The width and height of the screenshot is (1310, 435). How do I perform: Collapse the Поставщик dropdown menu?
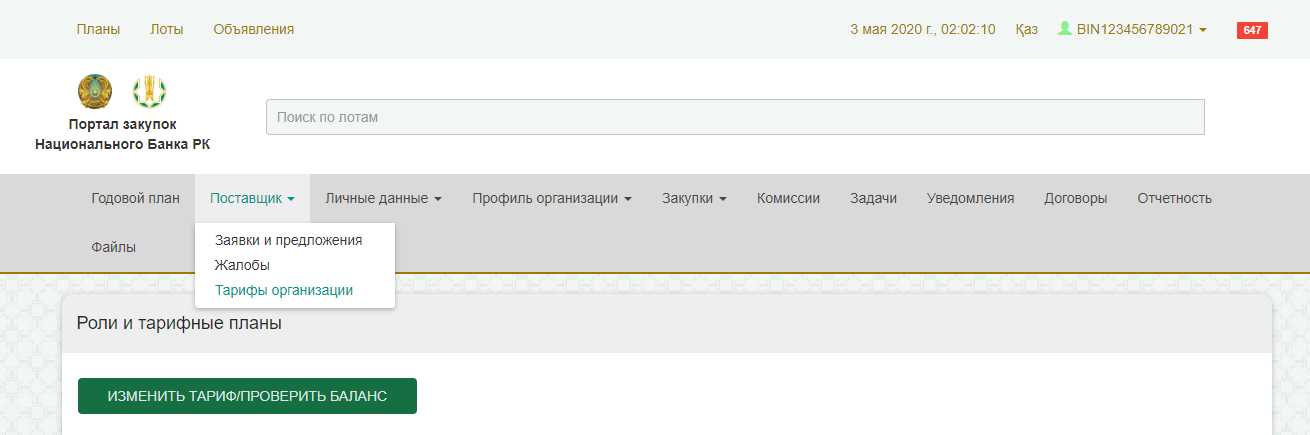(252, 198)
